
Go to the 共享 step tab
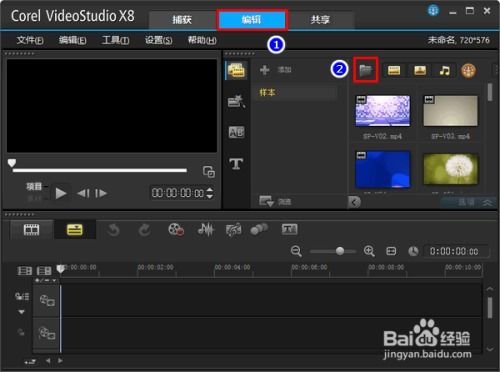(x=320, y=20)
